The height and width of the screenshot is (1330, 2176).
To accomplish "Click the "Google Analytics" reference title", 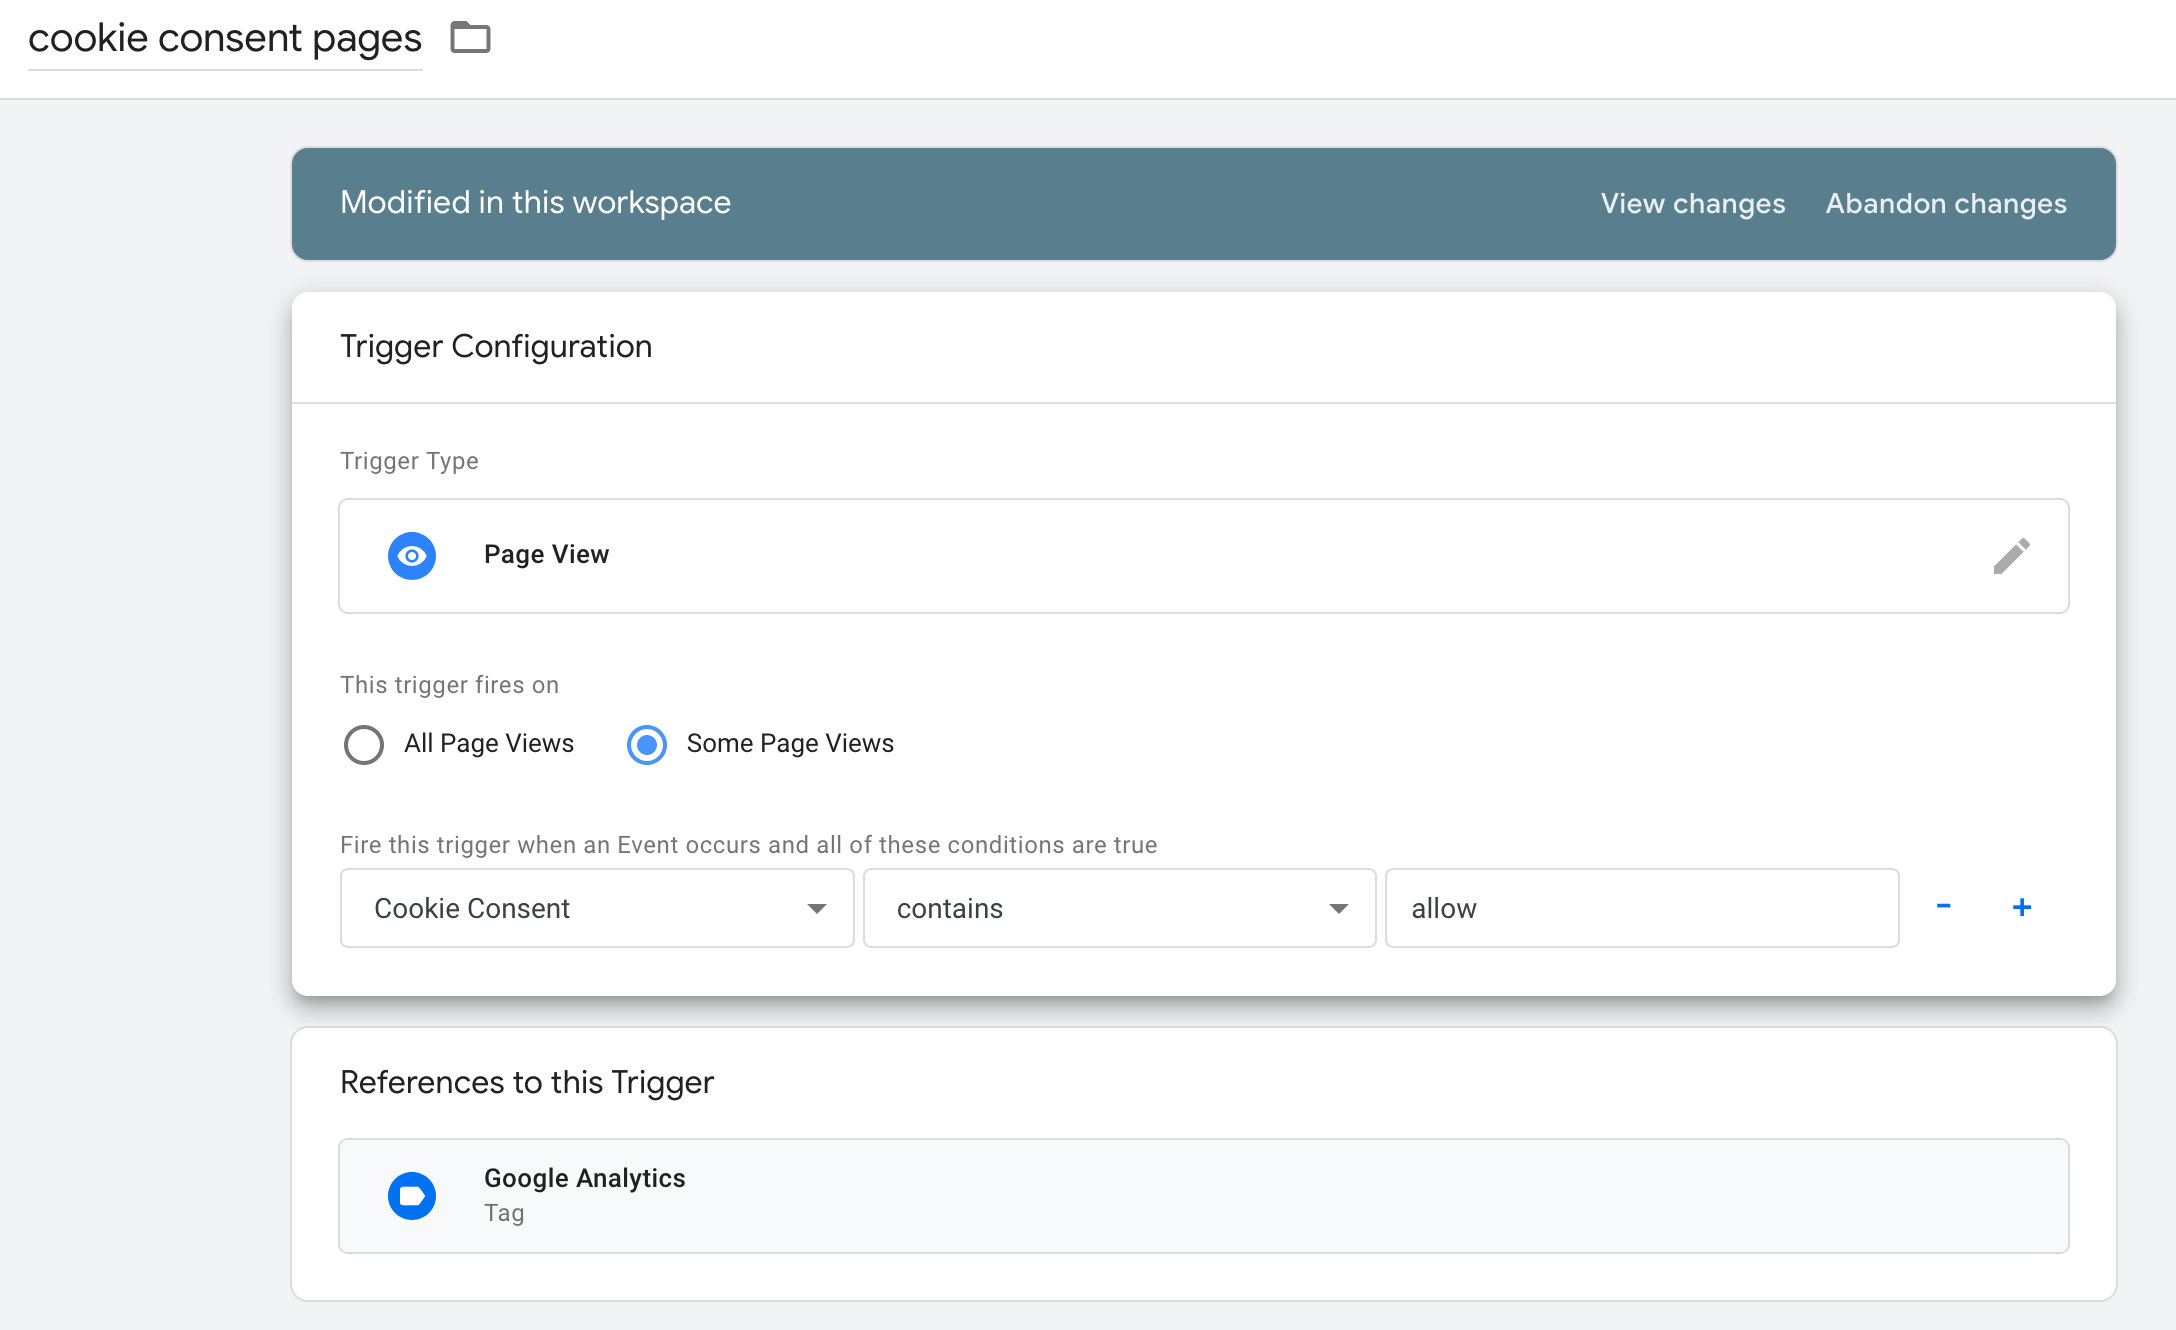I will click(585, 1178).
